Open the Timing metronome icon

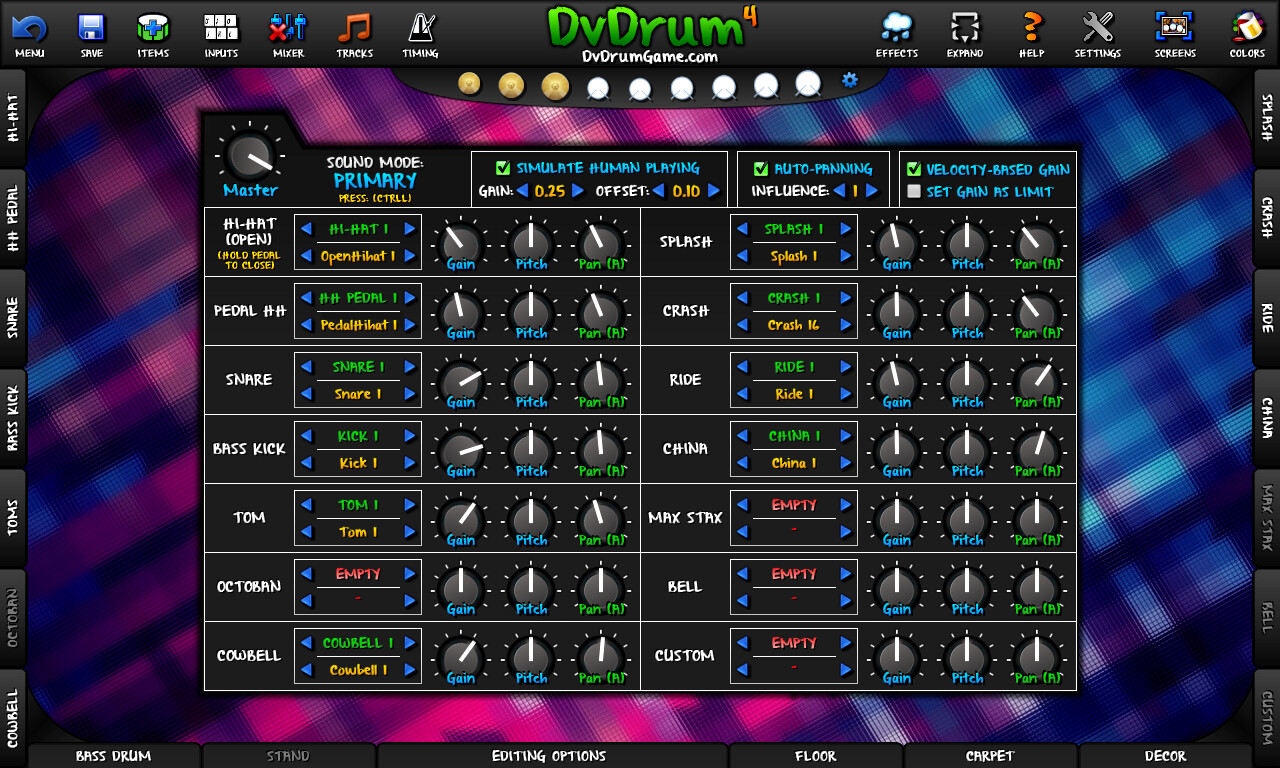tap(420, 27)
